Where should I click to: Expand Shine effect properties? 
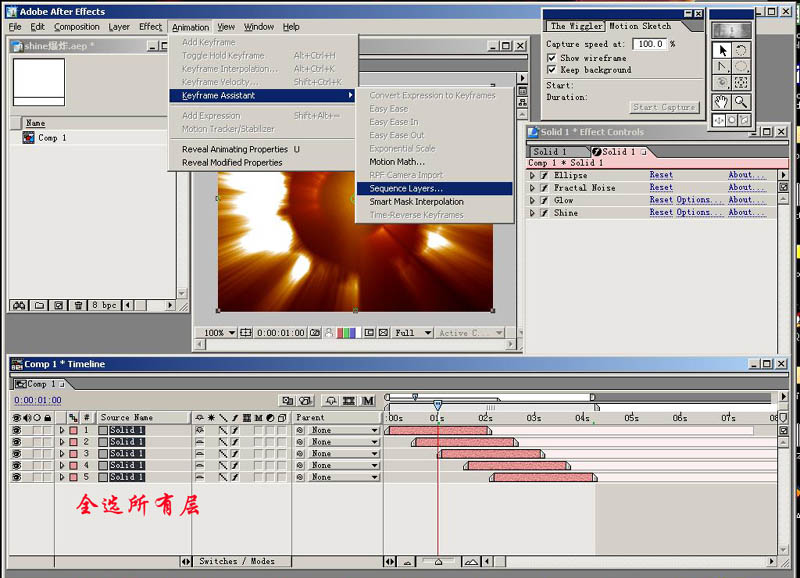pos(532,213)
